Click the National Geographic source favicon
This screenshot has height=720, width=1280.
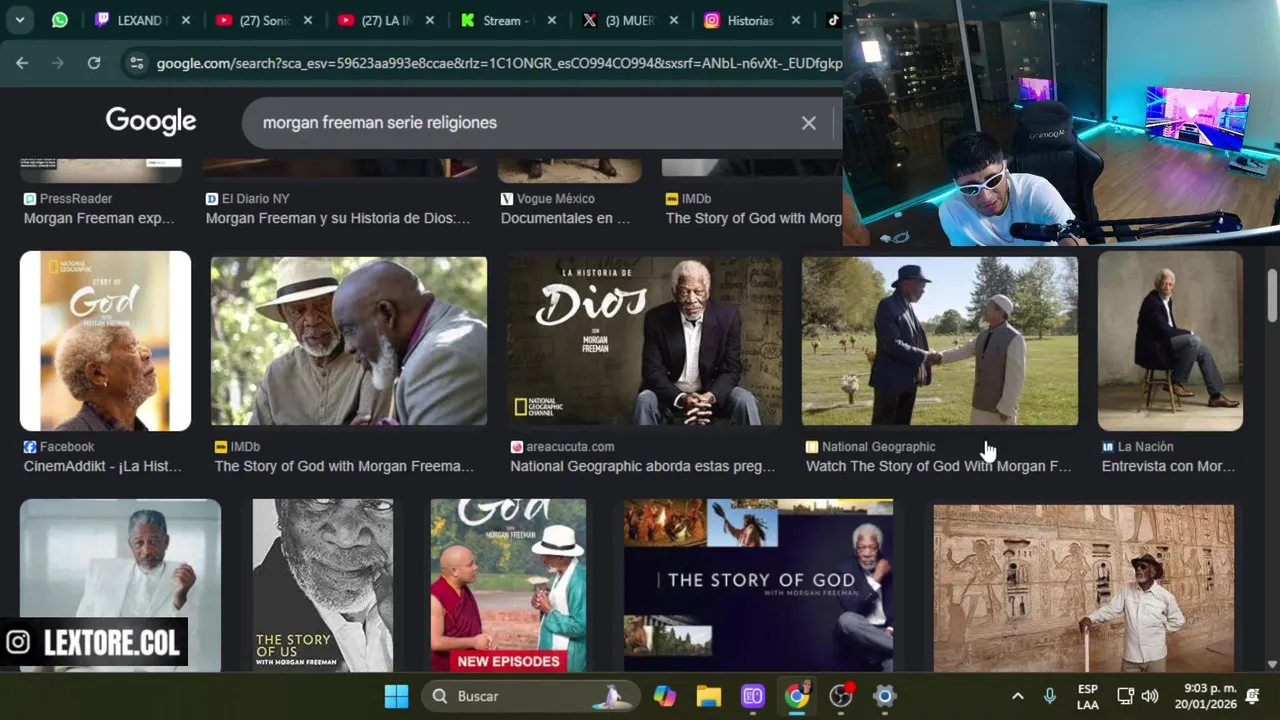812,447
